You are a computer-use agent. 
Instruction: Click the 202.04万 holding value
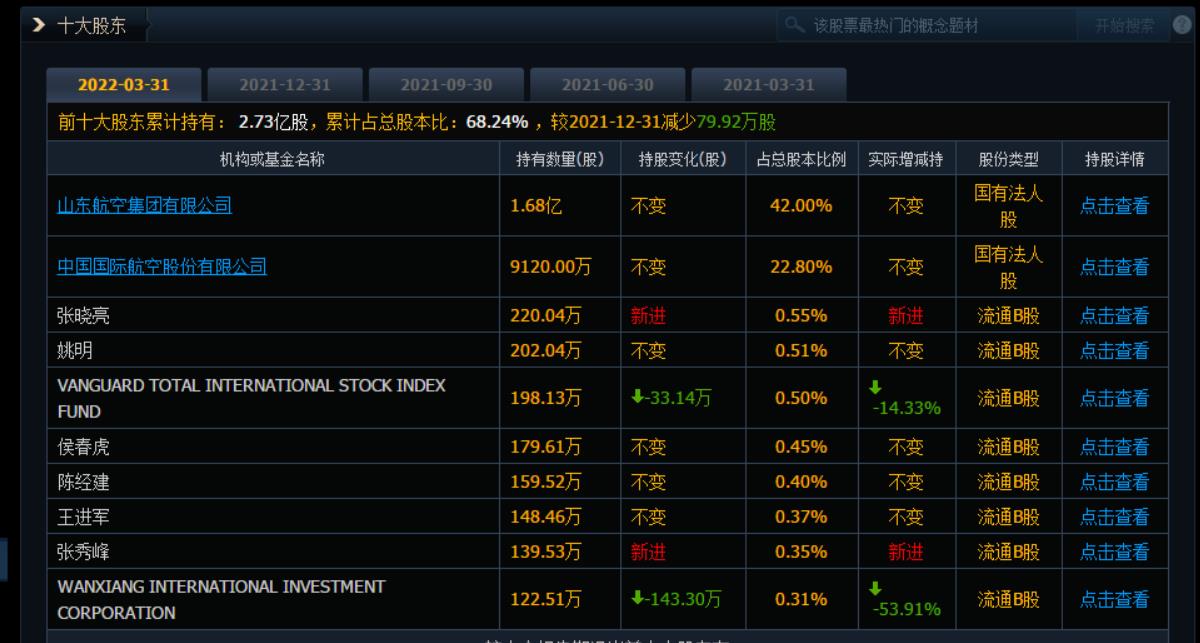[x=546, y=351]
